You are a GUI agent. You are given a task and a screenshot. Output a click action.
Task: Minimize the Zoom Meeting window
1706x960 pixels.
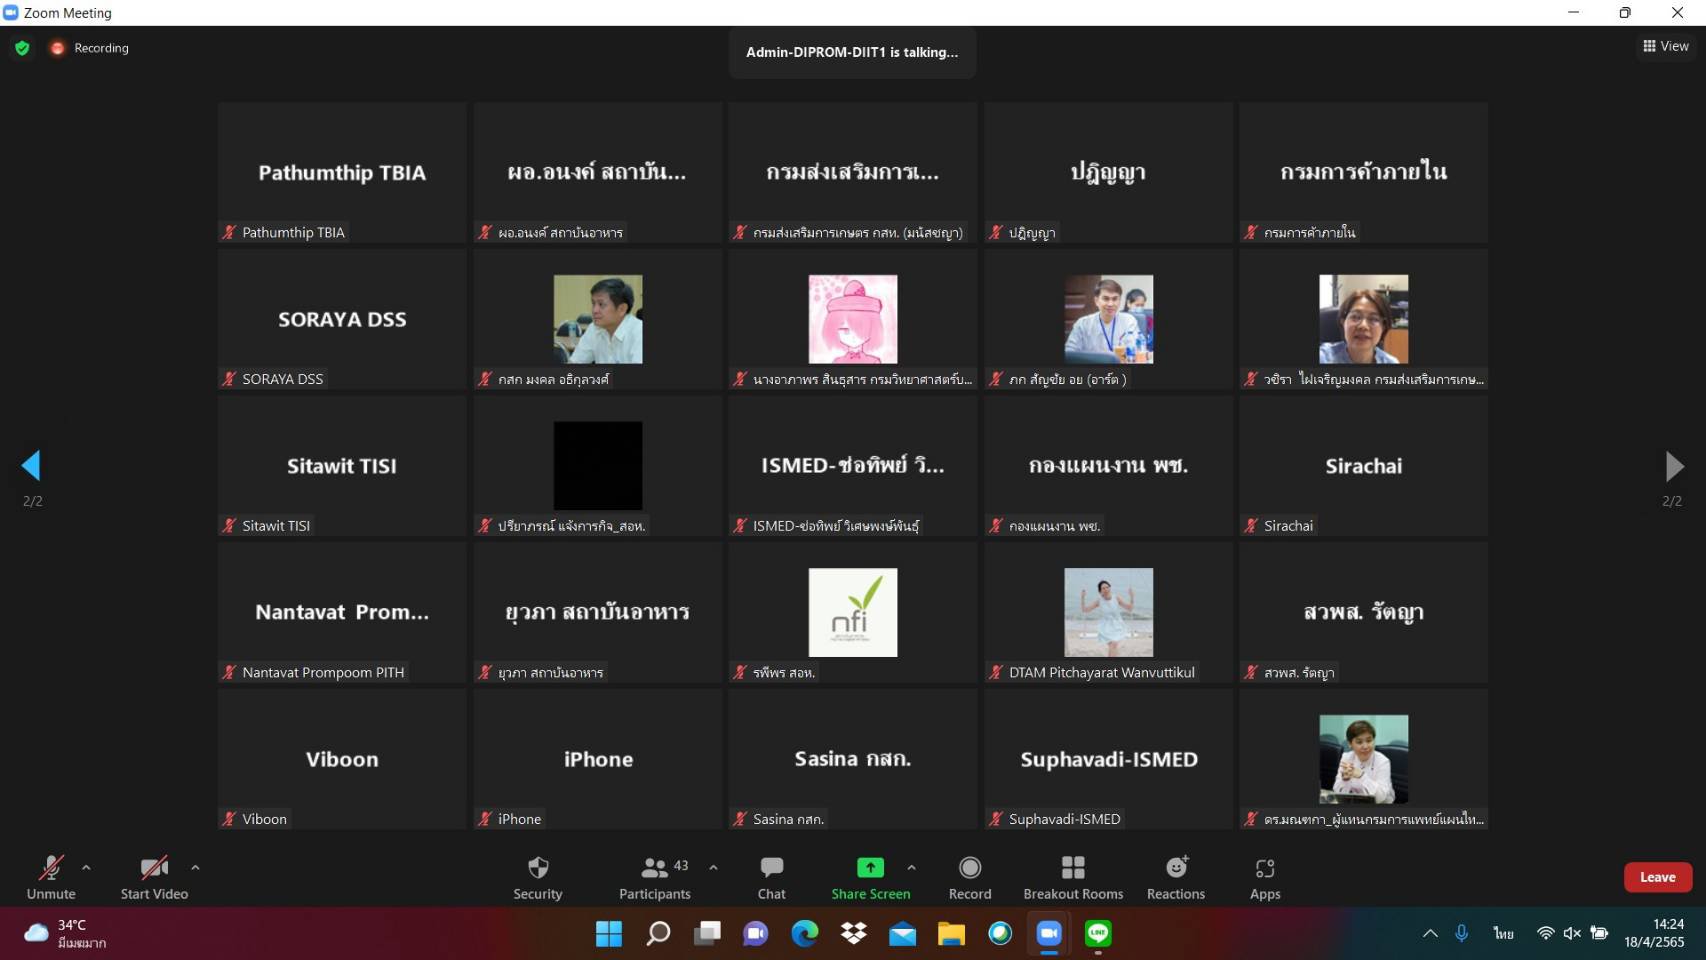coord(1573,12)
